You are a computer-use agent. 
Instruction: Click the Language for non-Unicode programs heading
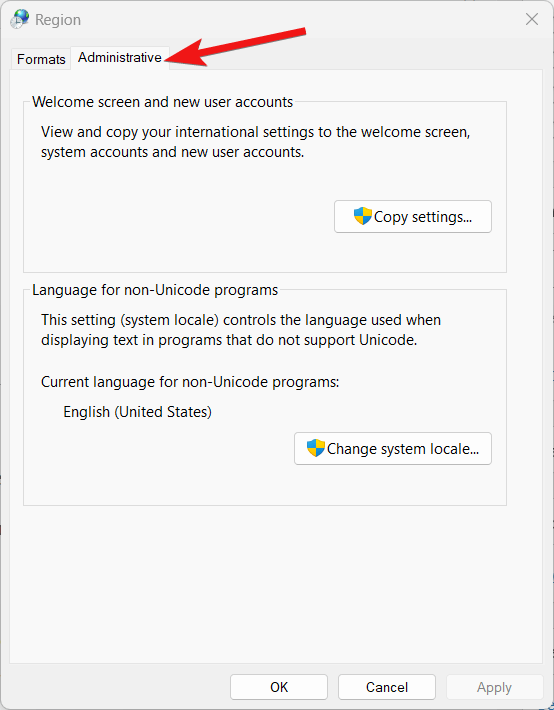(155, 290)
